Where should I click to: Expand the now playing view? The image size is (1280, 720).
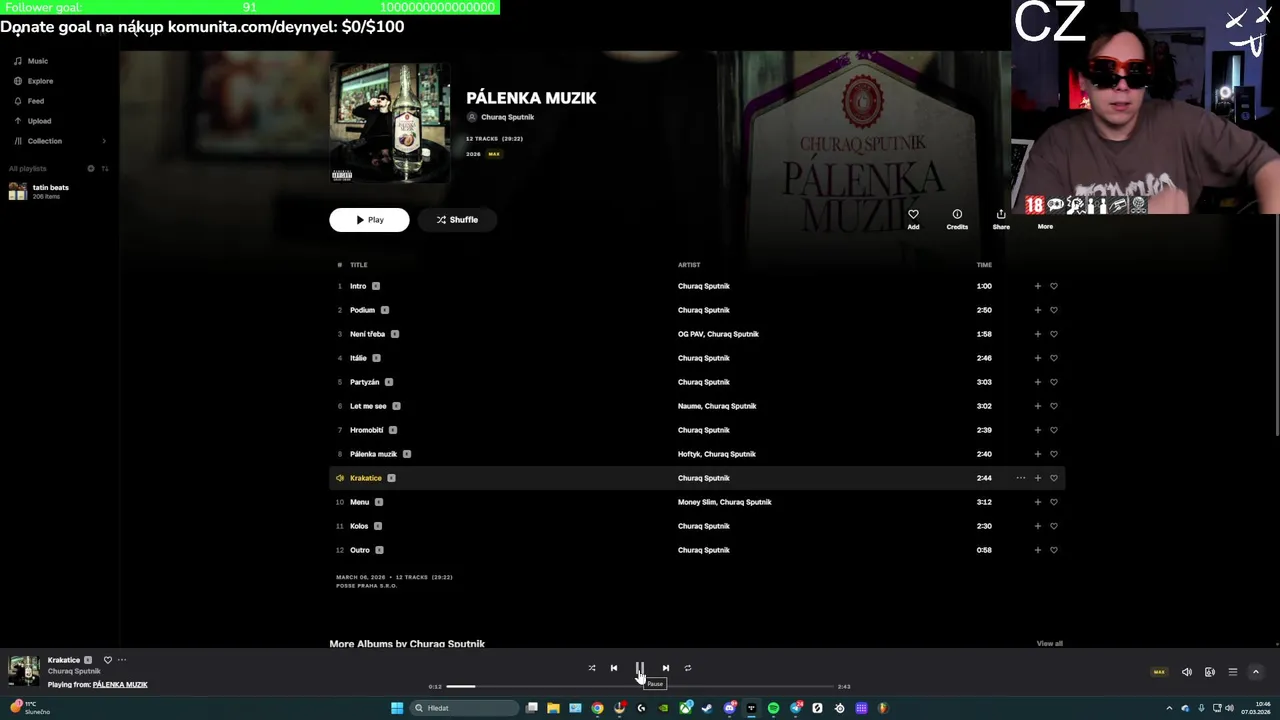[x=1256, y=672]
